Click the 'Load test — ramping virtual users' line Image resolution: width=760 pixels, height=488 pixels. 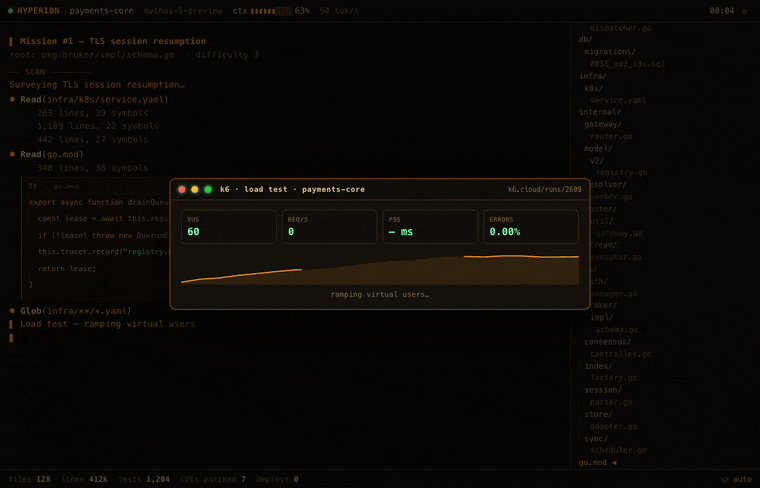107,324
